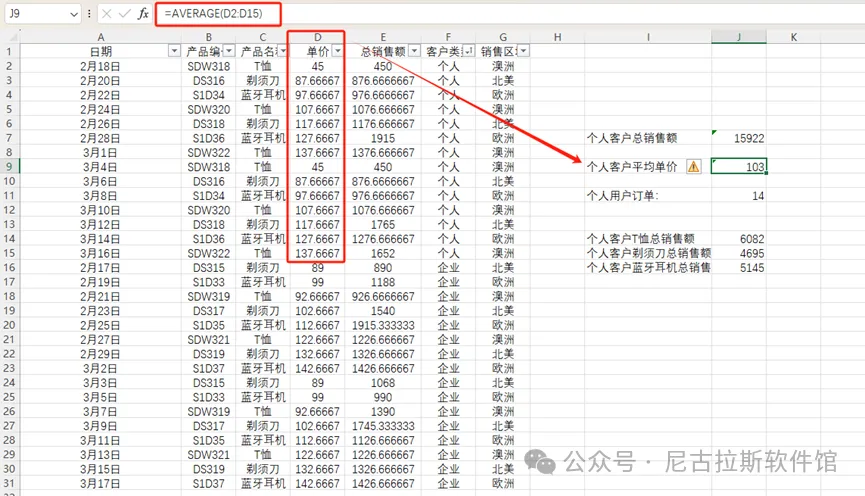Viewport: 865px width, 496px height.
Task: Open the Name Box dropdown arrow
Action: coord(74,14)
